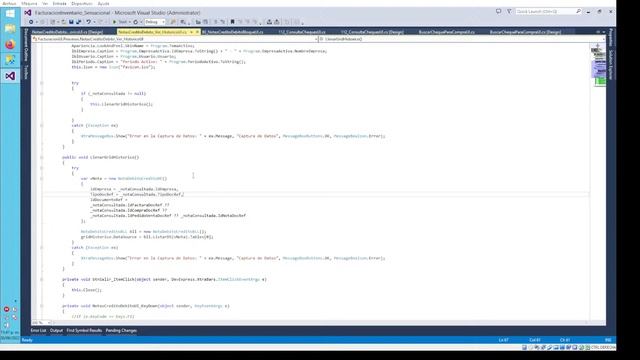
Task: Switch to the first NotasCreditoDebito Design tab
Action: pyautogui.click(x=67, y=32)
